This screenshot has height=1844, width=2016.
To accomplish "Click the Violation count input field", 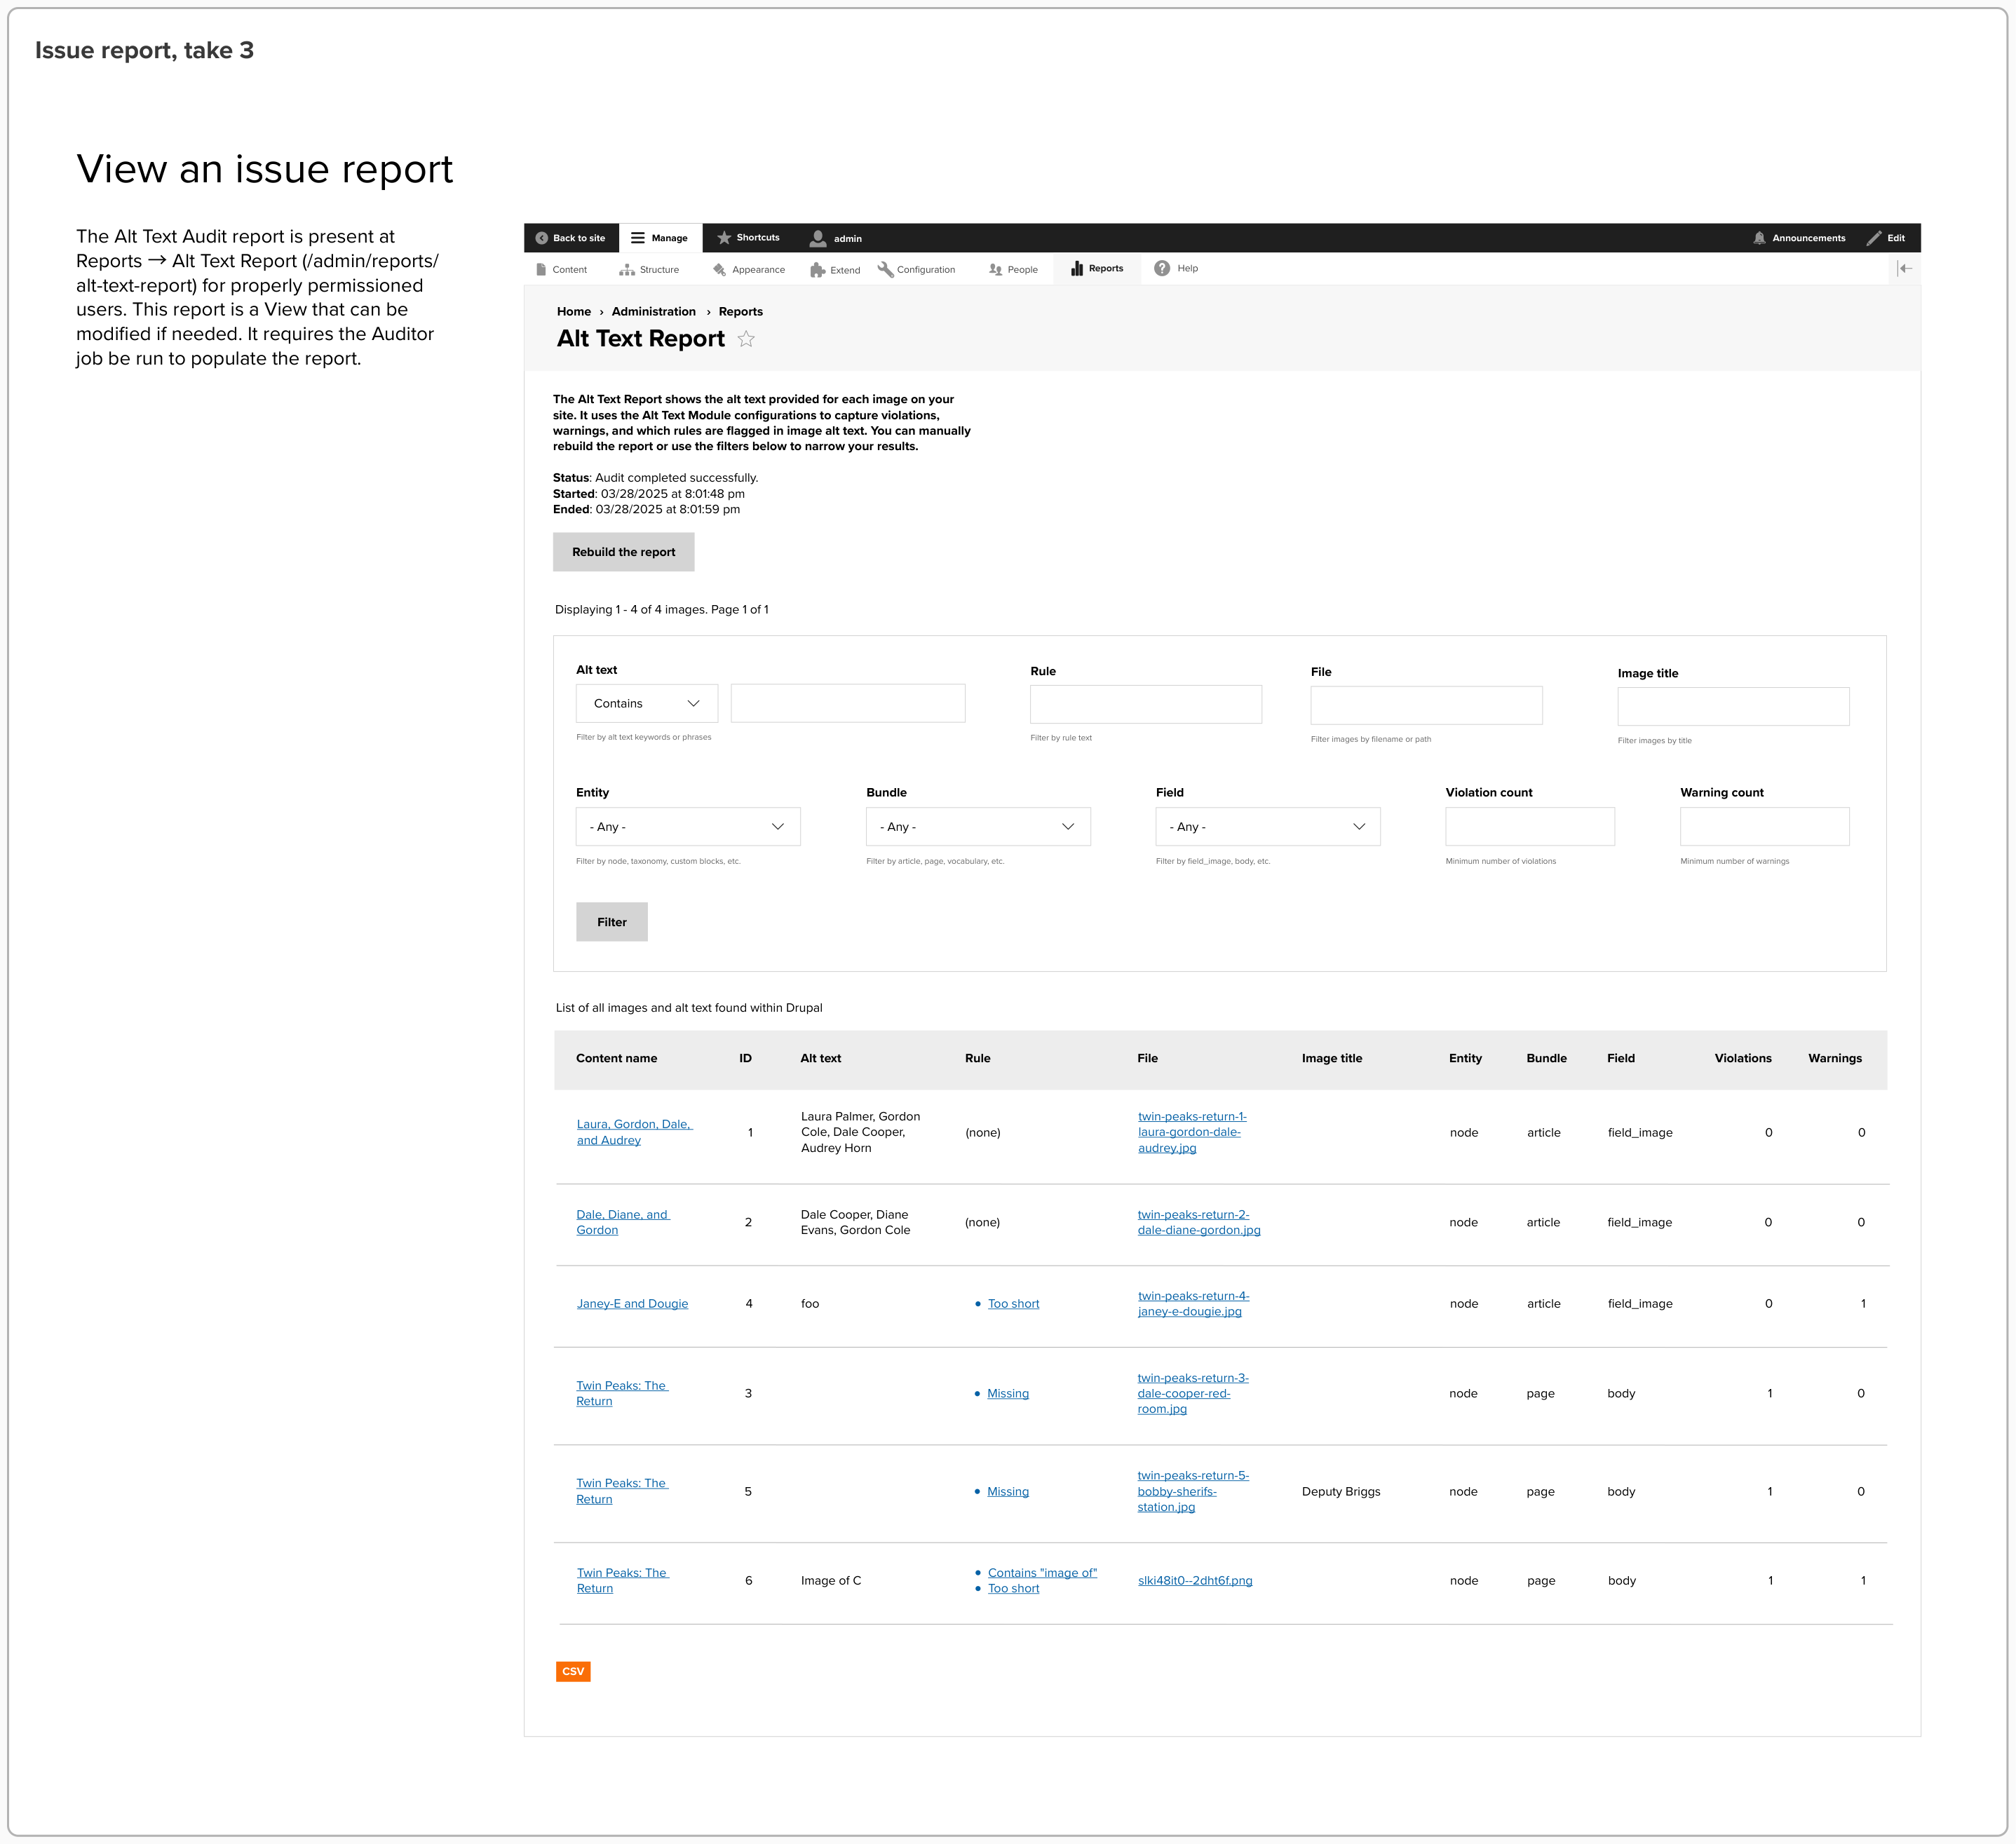I will pos(1529,827).
